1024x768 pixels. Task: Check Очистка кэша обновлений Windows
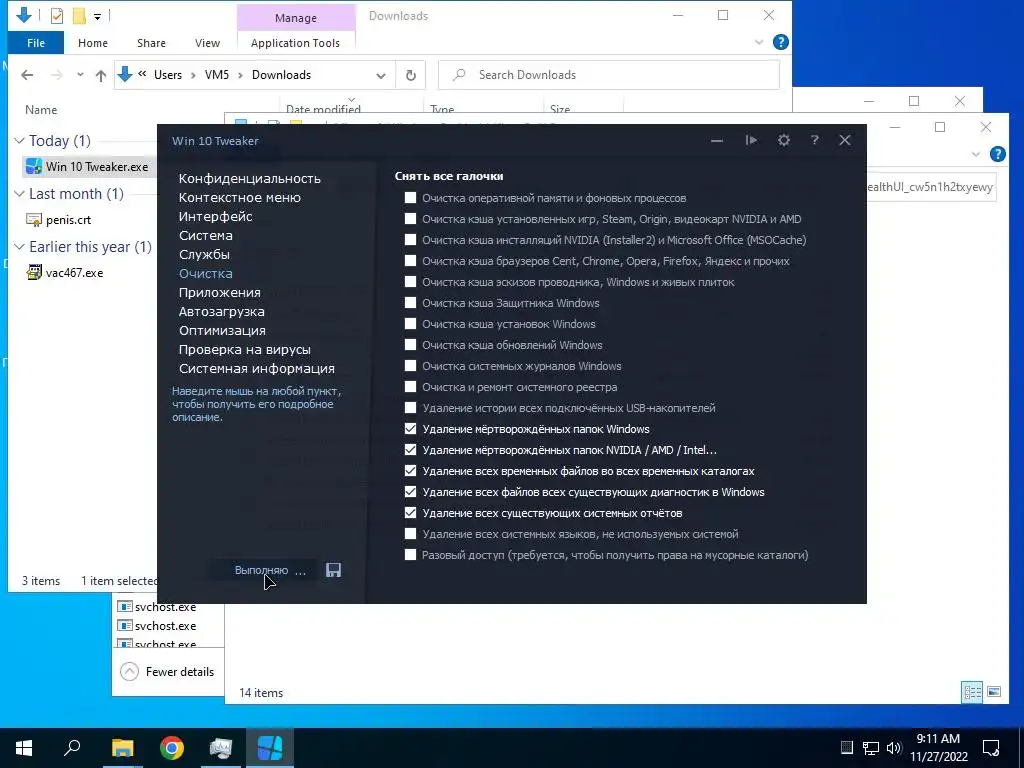tap(410, 345)
